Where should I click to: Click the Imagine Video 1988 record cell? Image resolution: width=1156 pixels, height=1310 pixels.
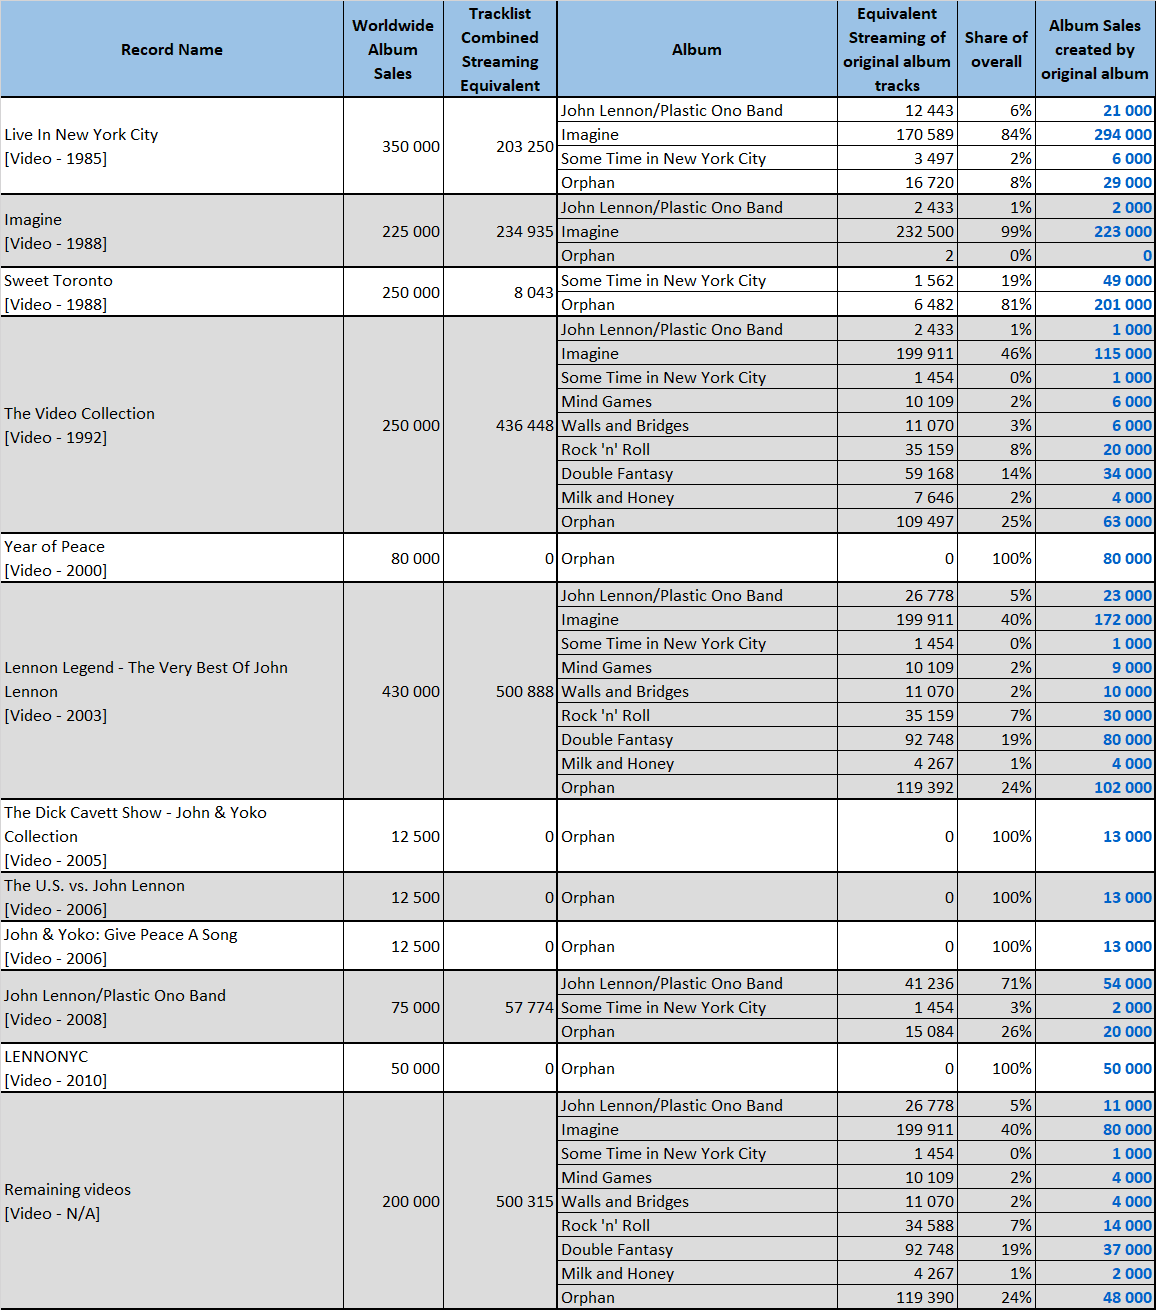172,231
